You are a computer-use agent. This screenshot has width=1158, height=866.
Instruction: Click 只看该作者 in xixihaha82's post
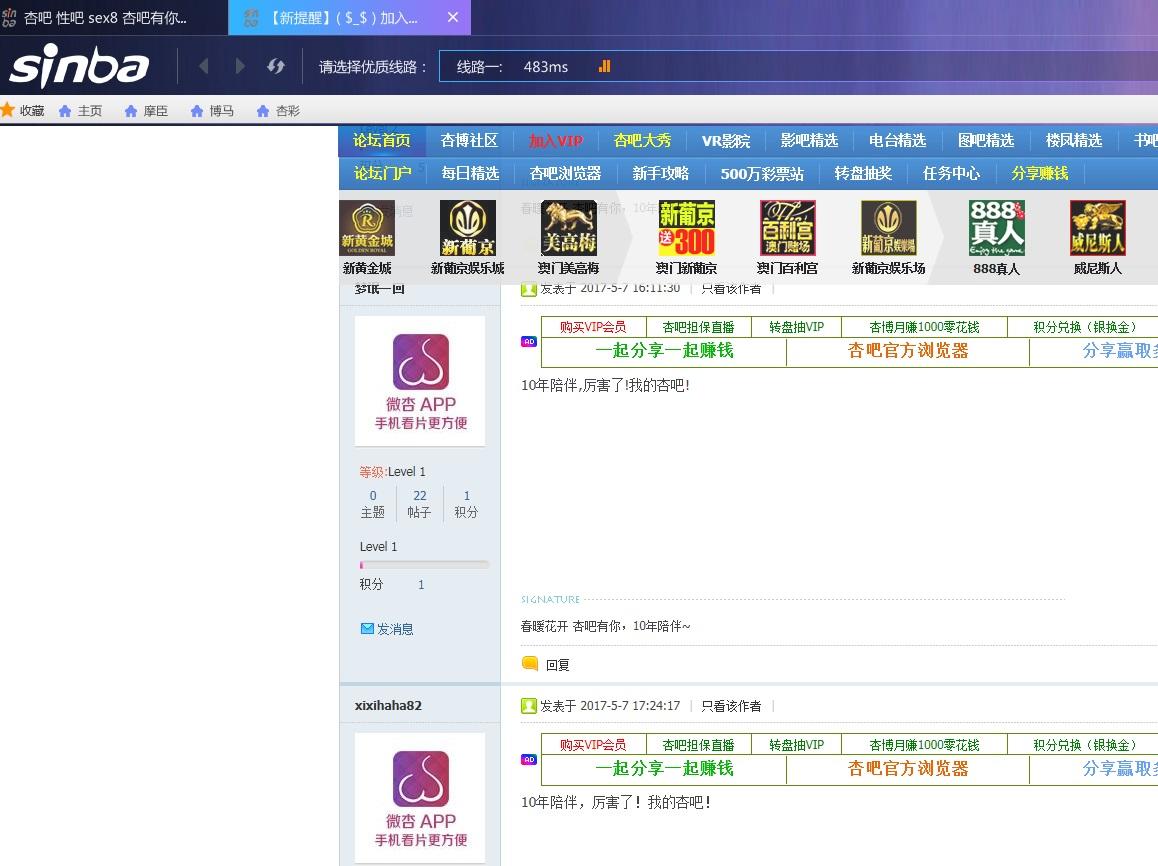click(730, 706)
